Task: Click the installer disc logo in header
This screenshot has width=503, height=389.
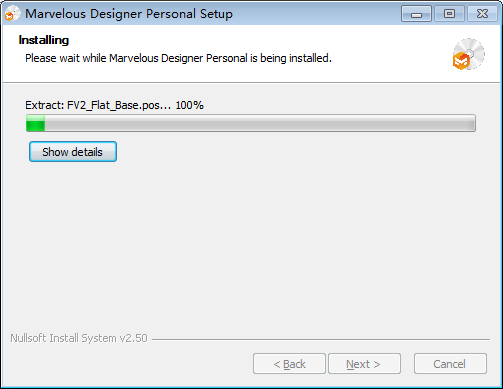Action: [x=468, y=54]
